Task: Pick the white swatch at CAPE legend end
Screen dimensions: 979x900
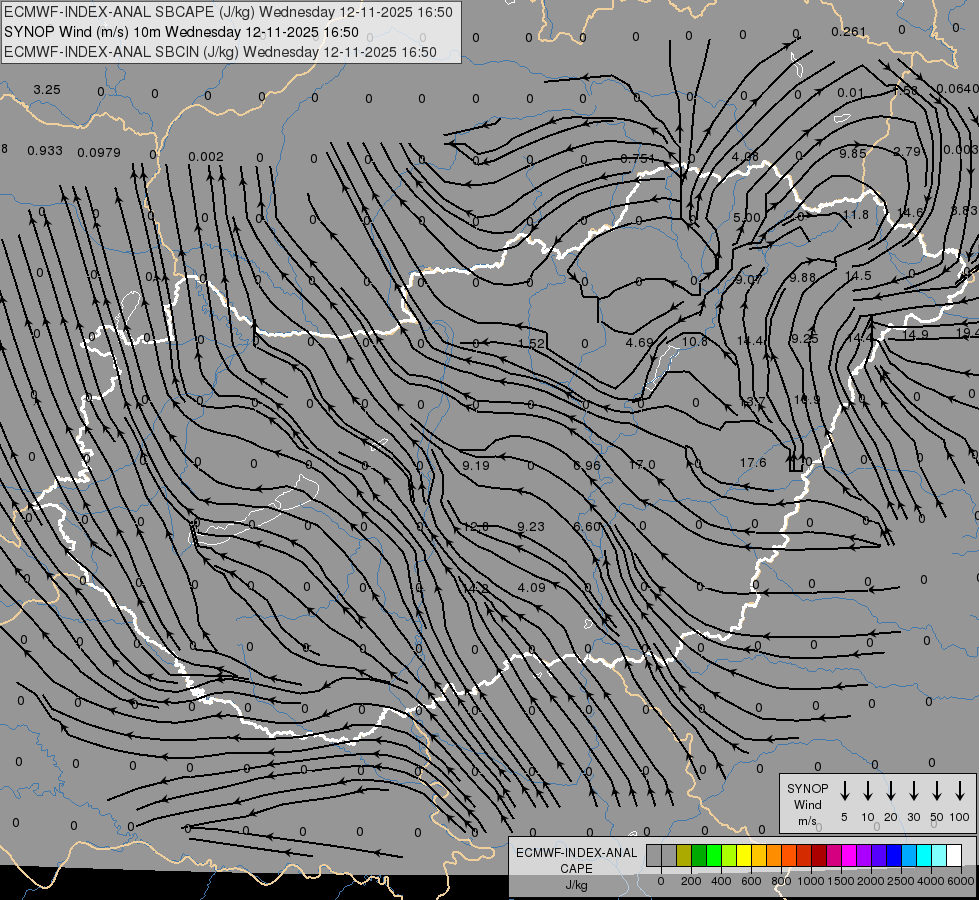Action: [954, 855]
